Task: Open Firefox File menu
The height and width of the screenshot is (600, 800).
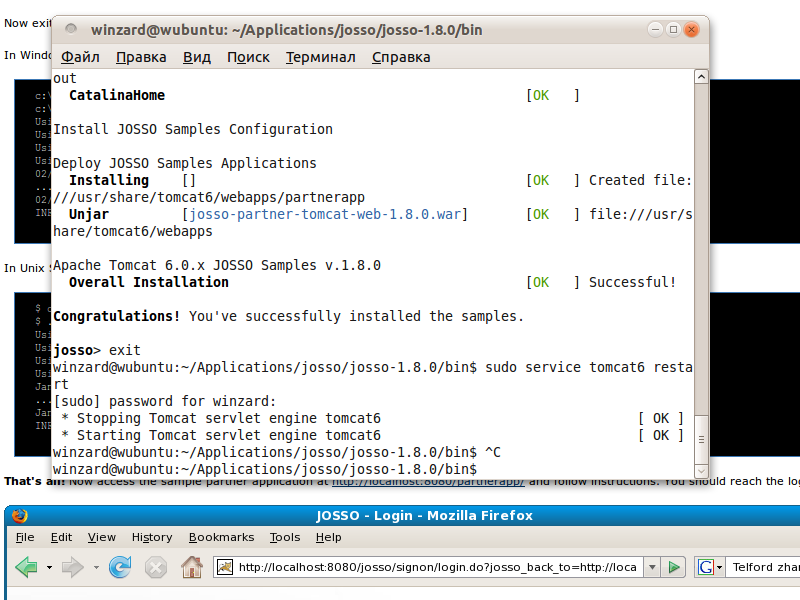Action: tap(24, 537)
